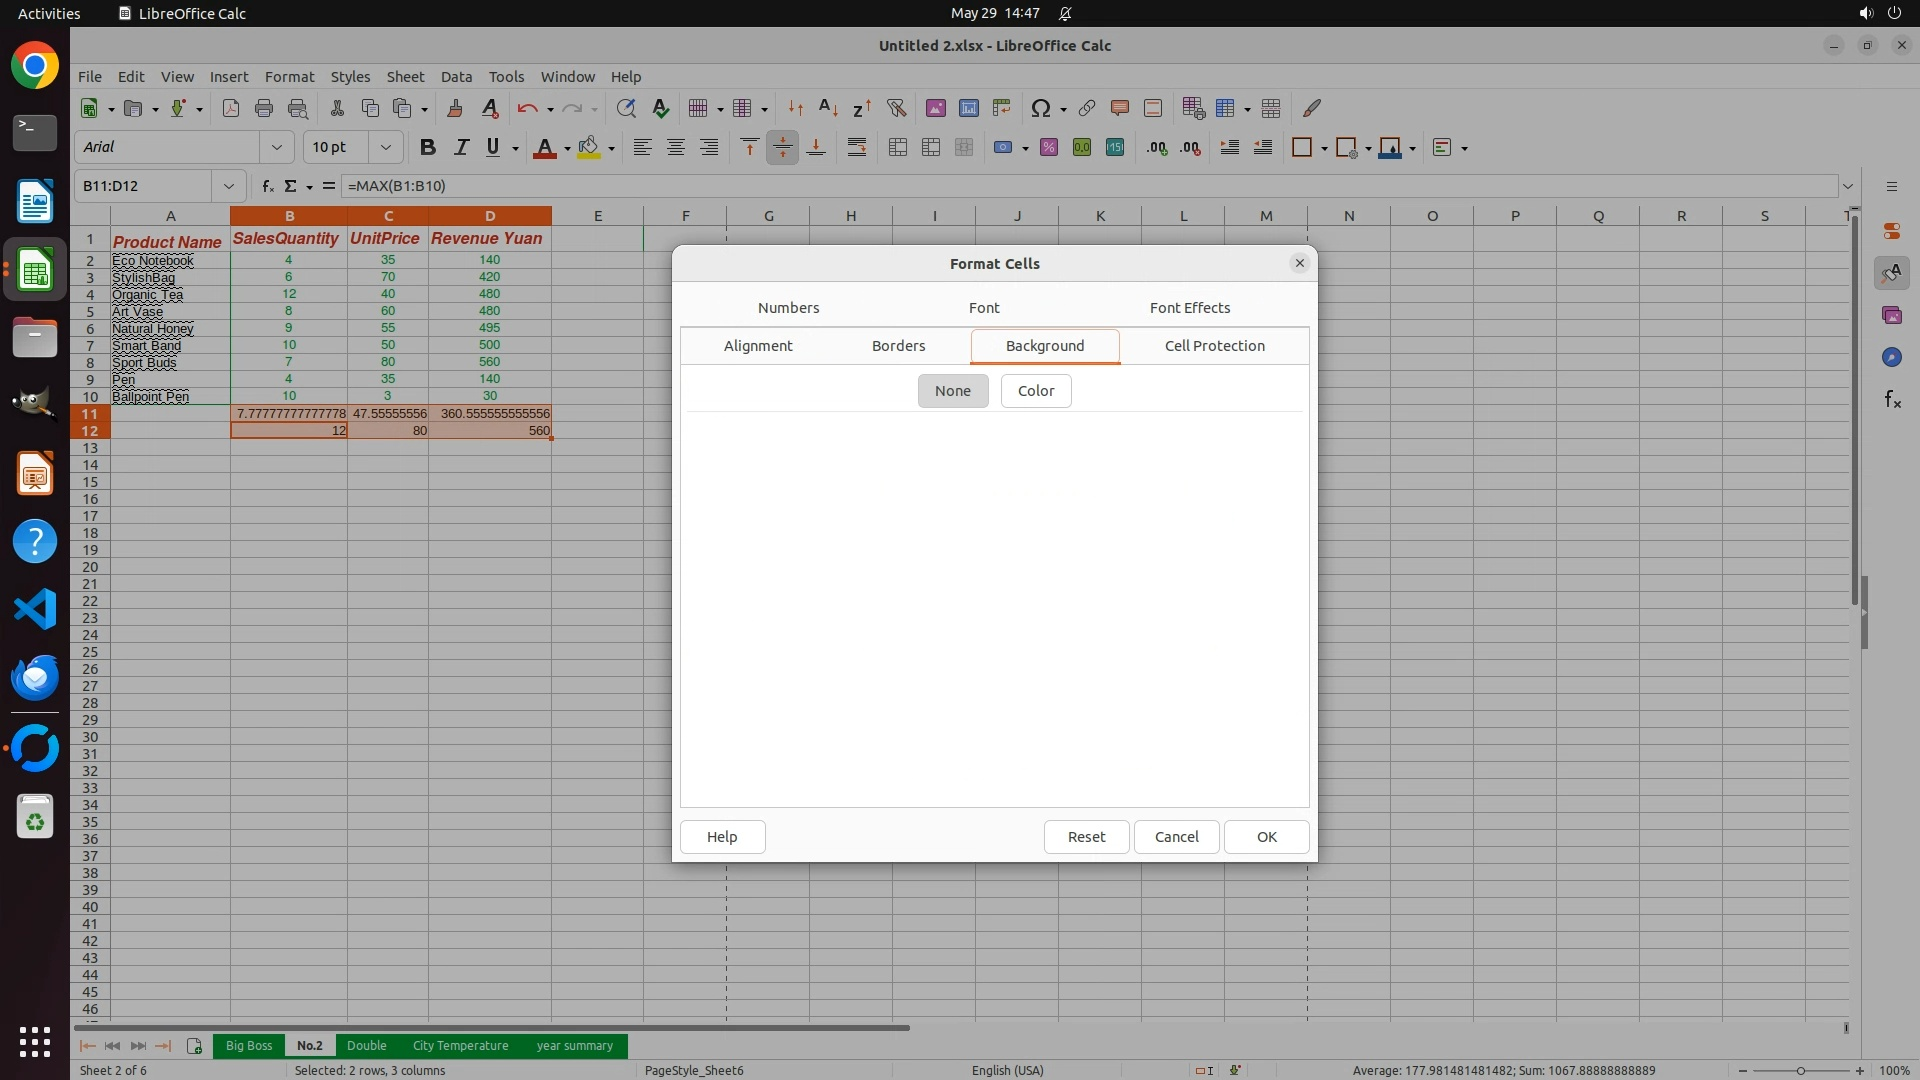The width and height of the screenshot is (1920, 1080).
Task: Toggle Bold formatting
Action: click(427, 148)
